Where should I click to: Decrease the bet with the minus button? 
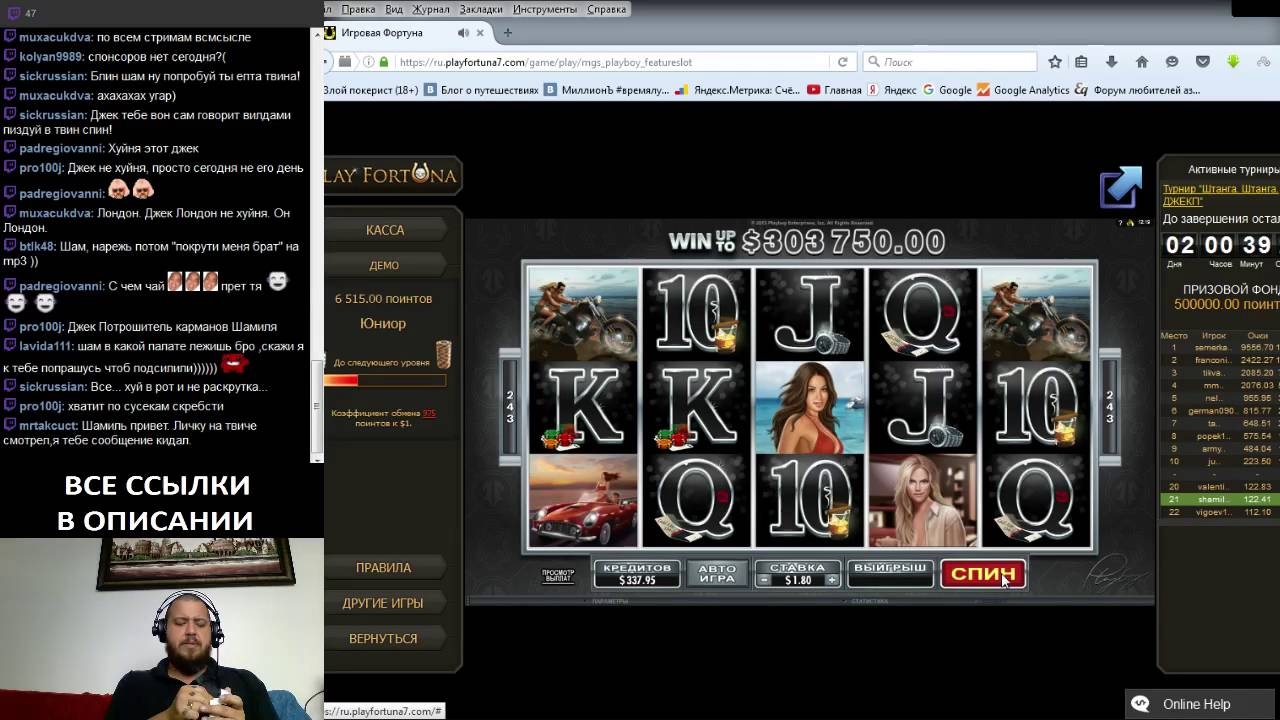pyautogui.click(x=764, y=580)
